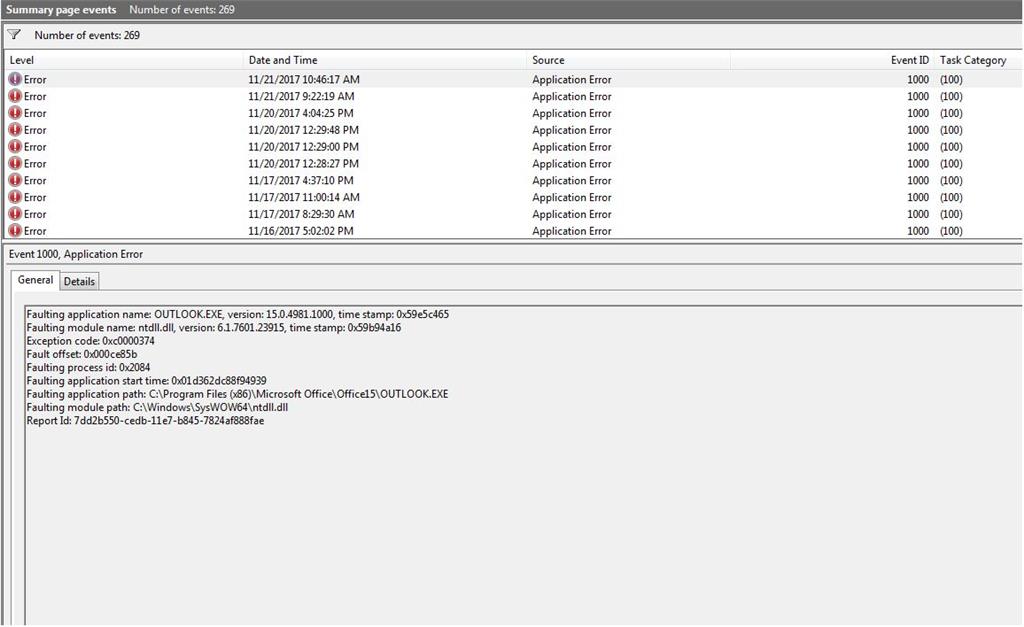Switch to the General tab
This screenshot has width=1024, height=627.
click(x=35, y=280)
